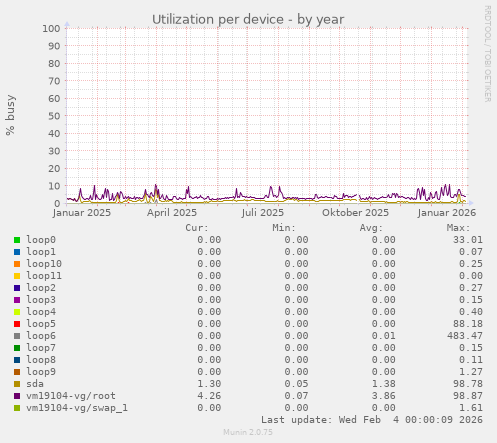Image resolution: width=497 pixels, height=443 pixels.
Task: Click the loop9 legend label
Action: pyautogui.click(x=41, y=372)
